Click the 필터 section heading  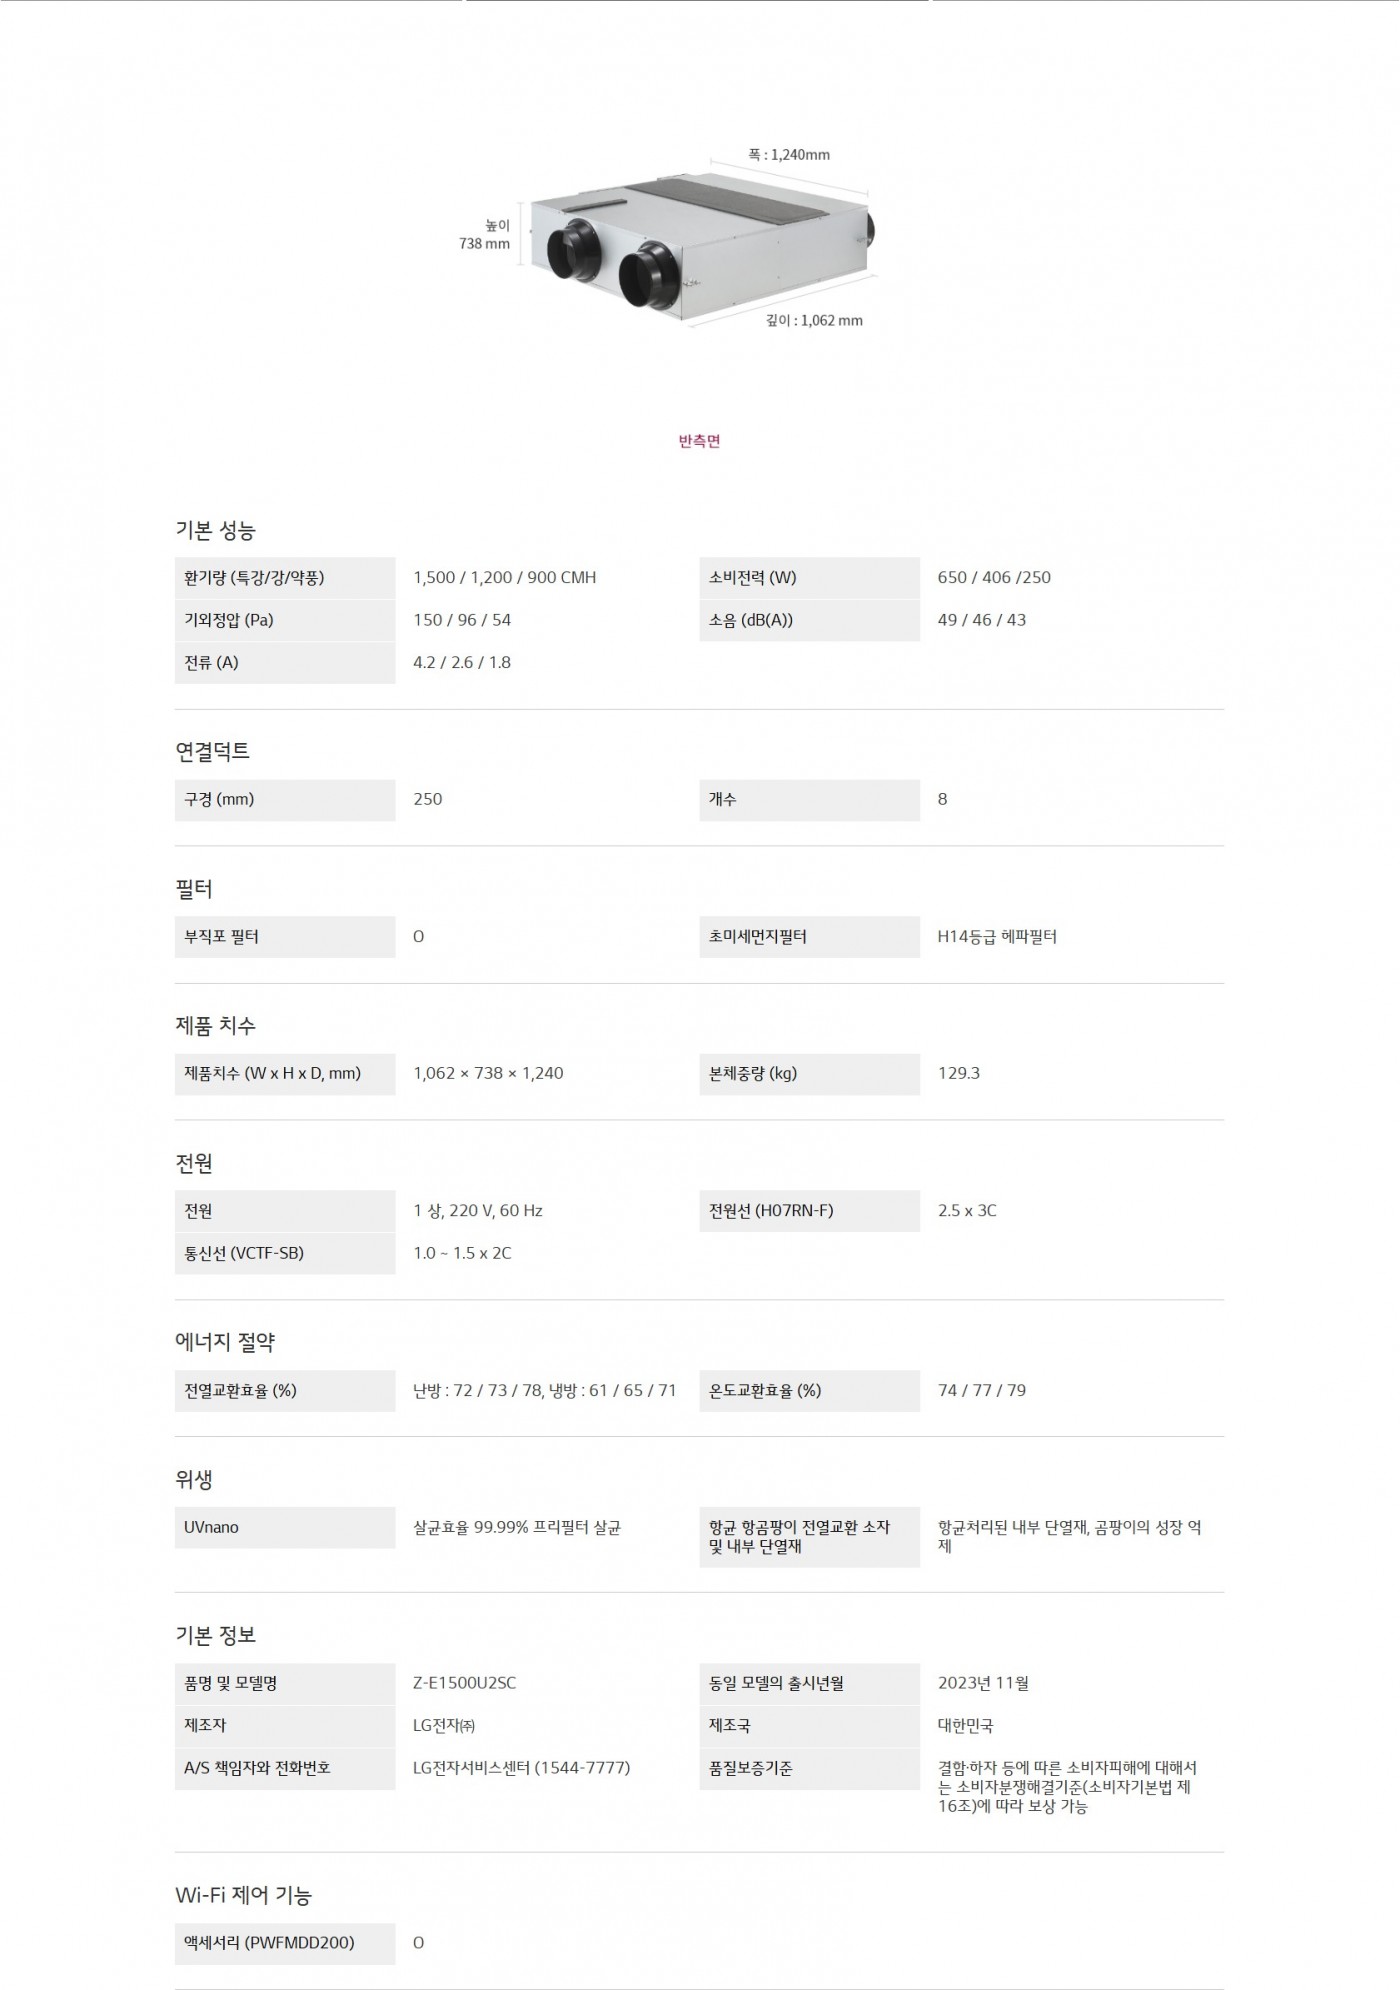coord(193,888)
